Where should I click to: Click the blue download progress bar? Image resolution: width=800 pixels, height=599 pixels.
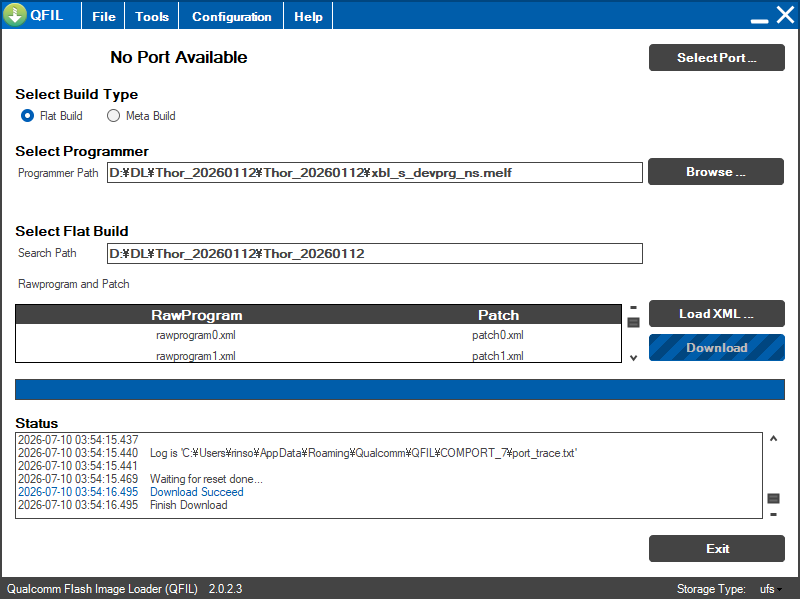click(400, 389)
